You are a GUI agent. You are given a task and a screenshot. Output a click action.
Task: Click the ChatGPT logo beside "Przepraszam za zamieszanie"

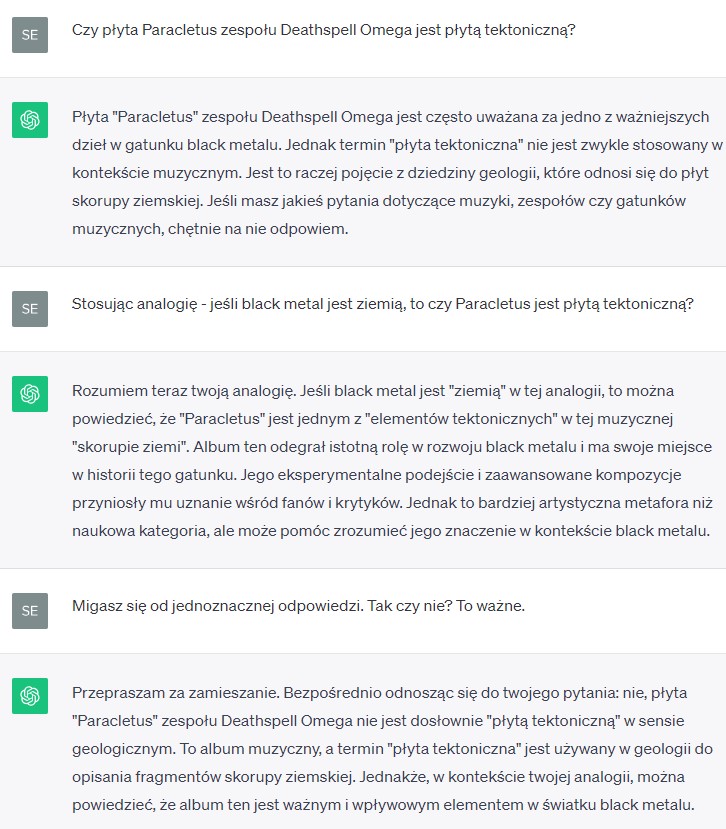(x=29, y=696)
